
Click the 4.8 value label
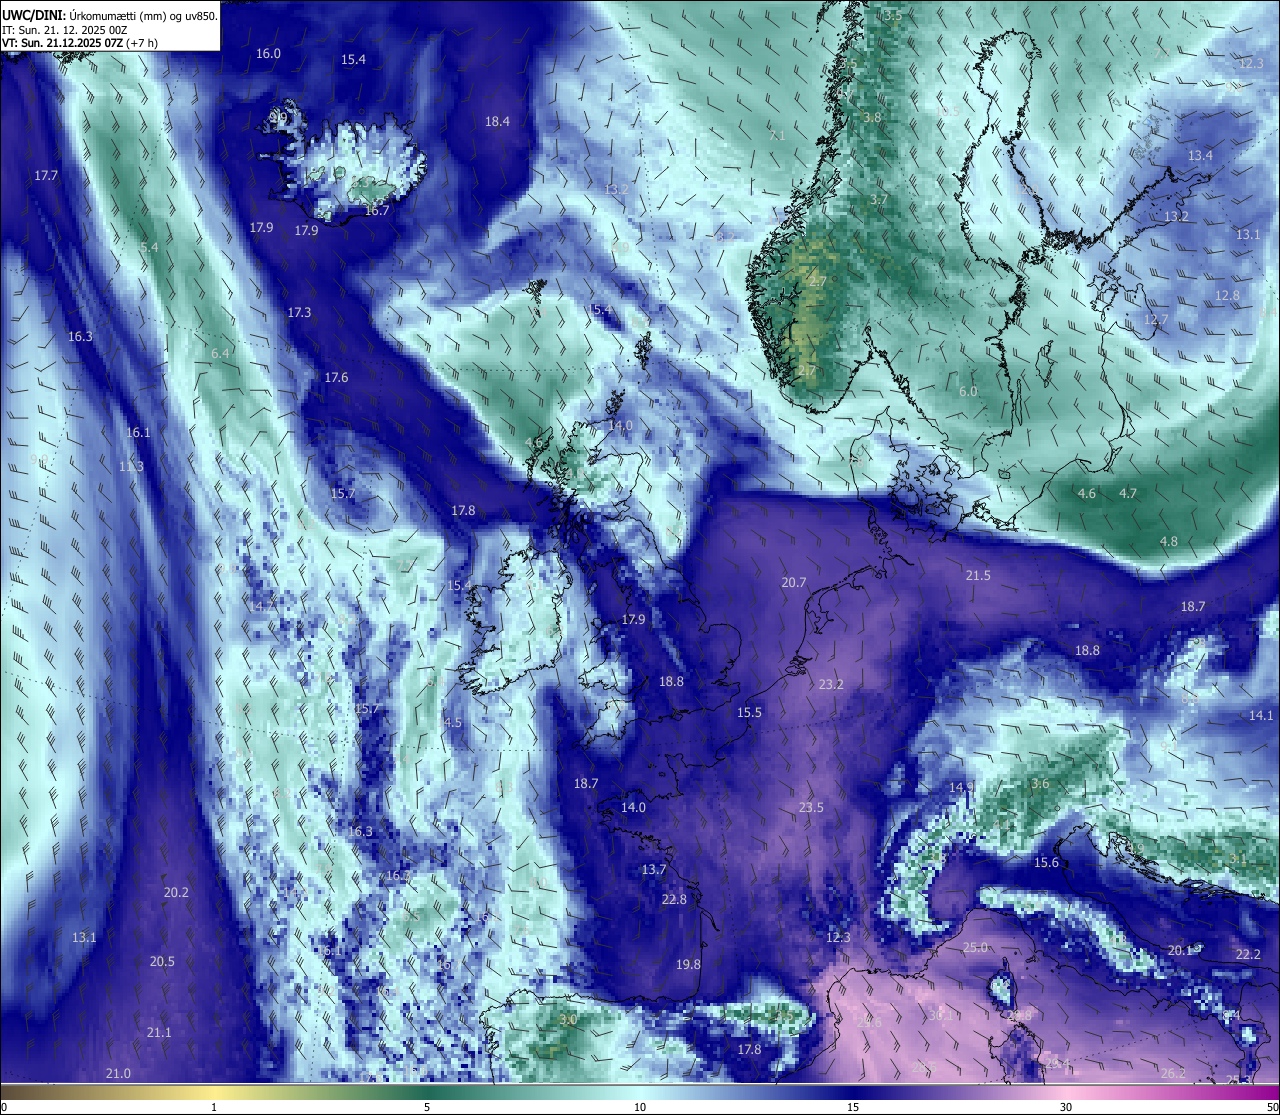point(1168,542)
